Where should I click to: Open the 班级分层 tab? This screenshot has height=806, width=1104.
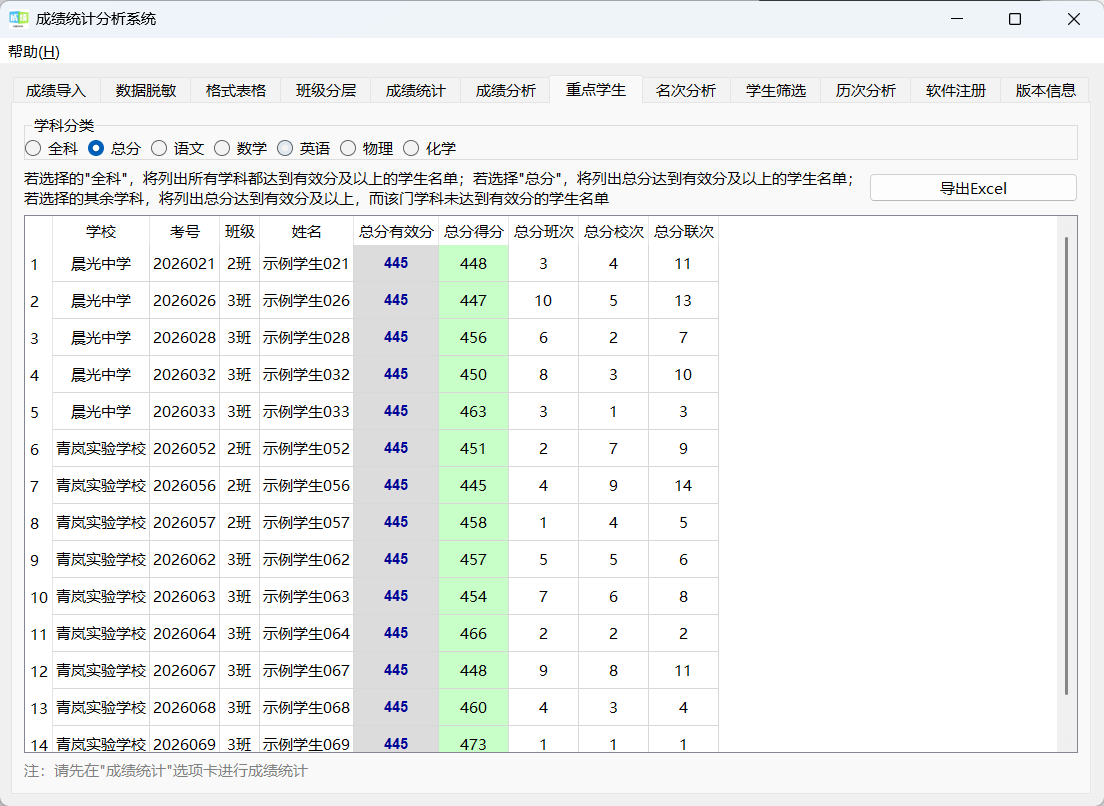pos(326,91)
